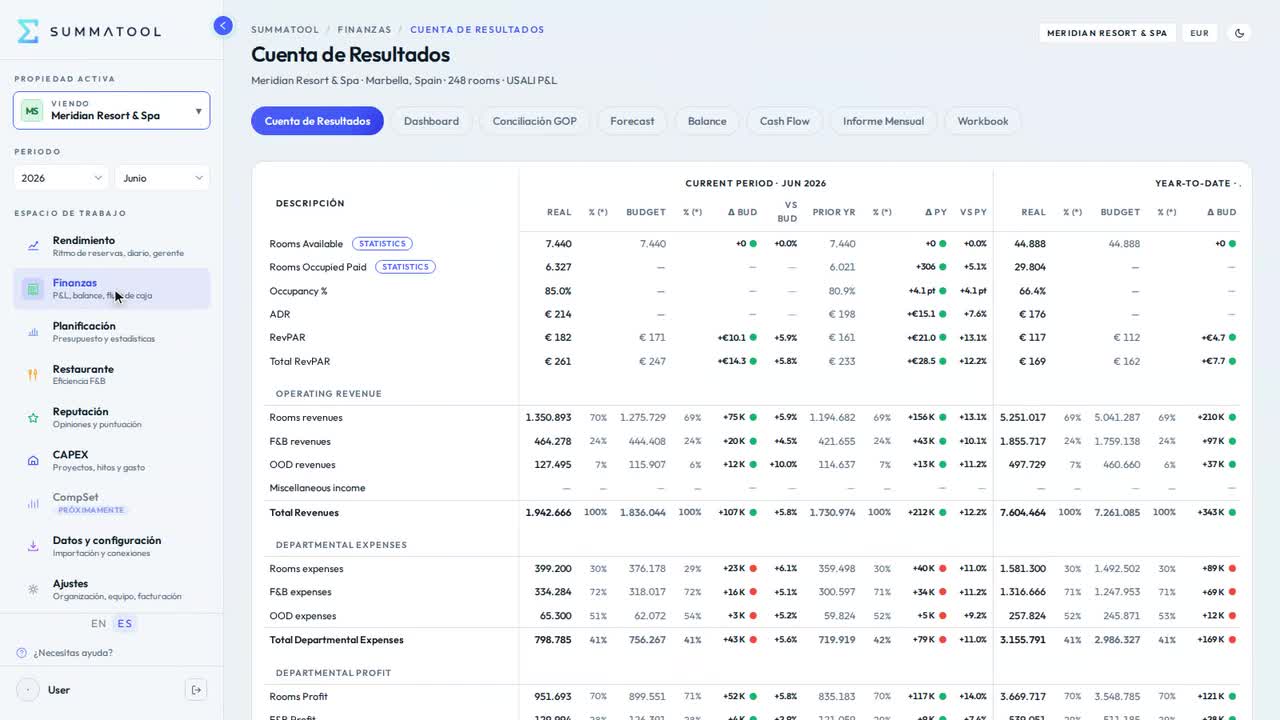Image resolution: width=1280 pixels, height=720 pixels.
Task: Open Planificación in the sidebar
Action: coord(112,332)
